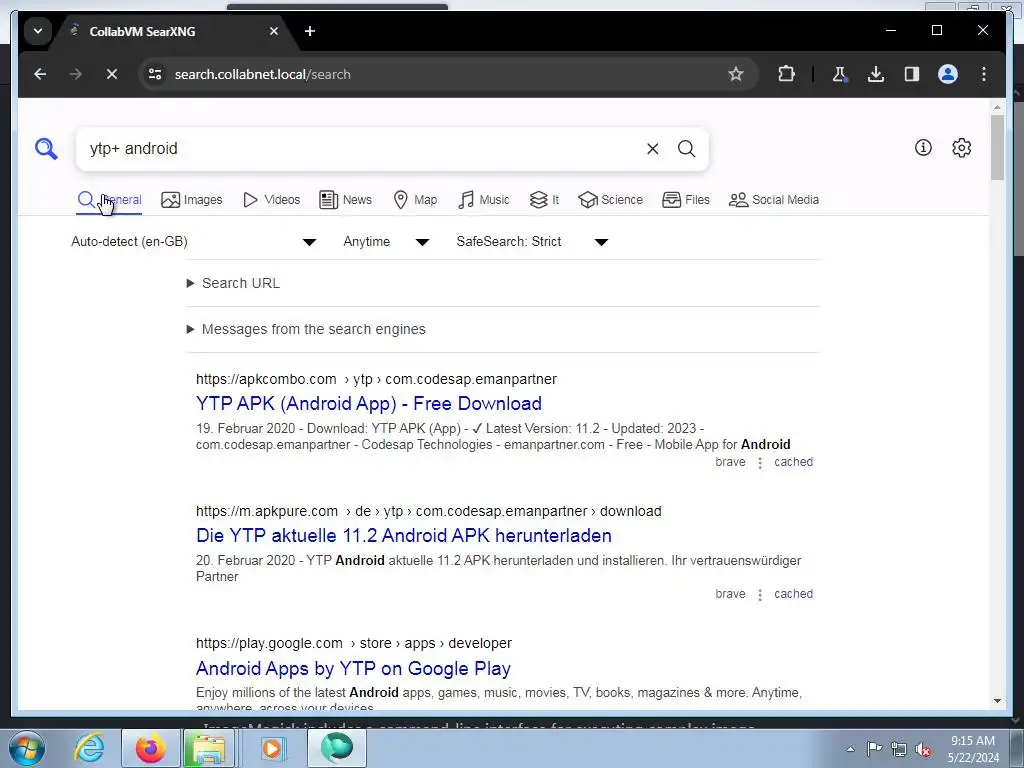The width and height of the screenshot is (1024, 768).
Task: Click the address bar URL
Action: [x=263, y=74]
